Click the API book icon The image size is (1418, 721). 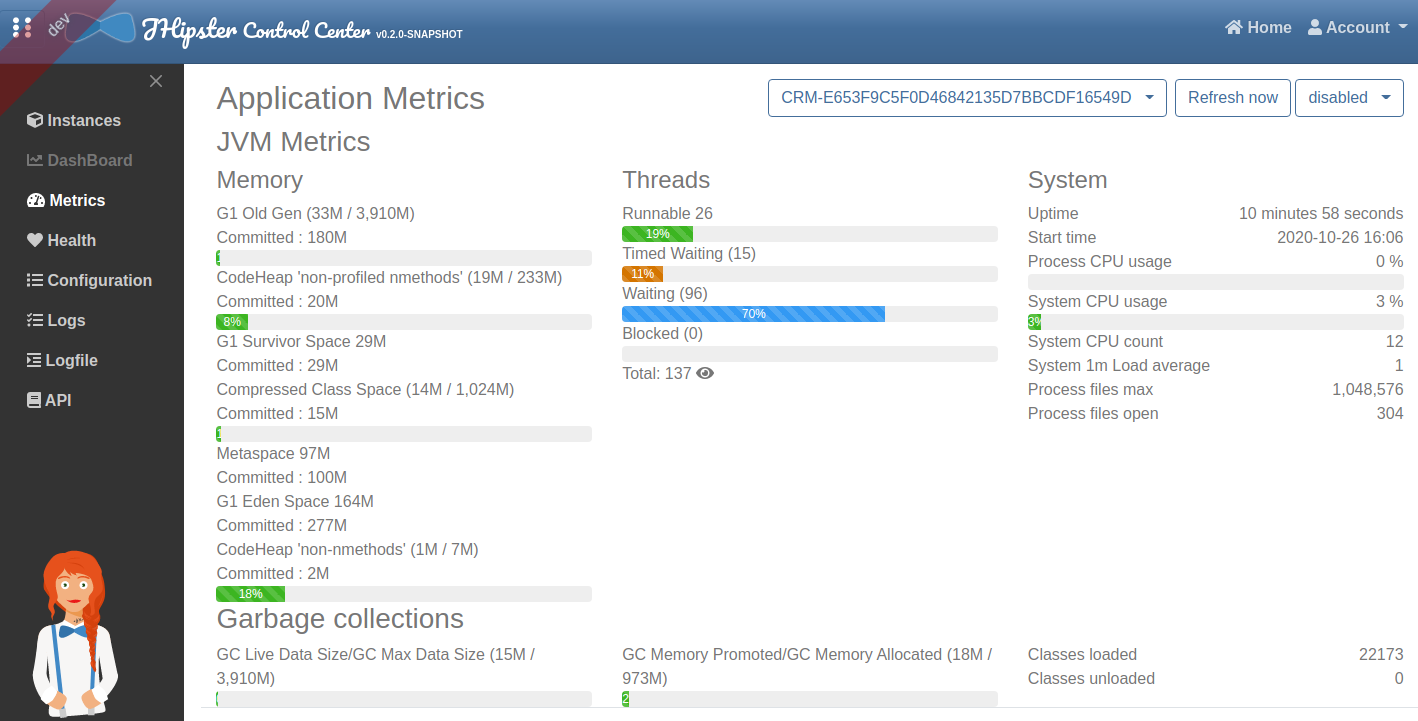click(35, 400)
